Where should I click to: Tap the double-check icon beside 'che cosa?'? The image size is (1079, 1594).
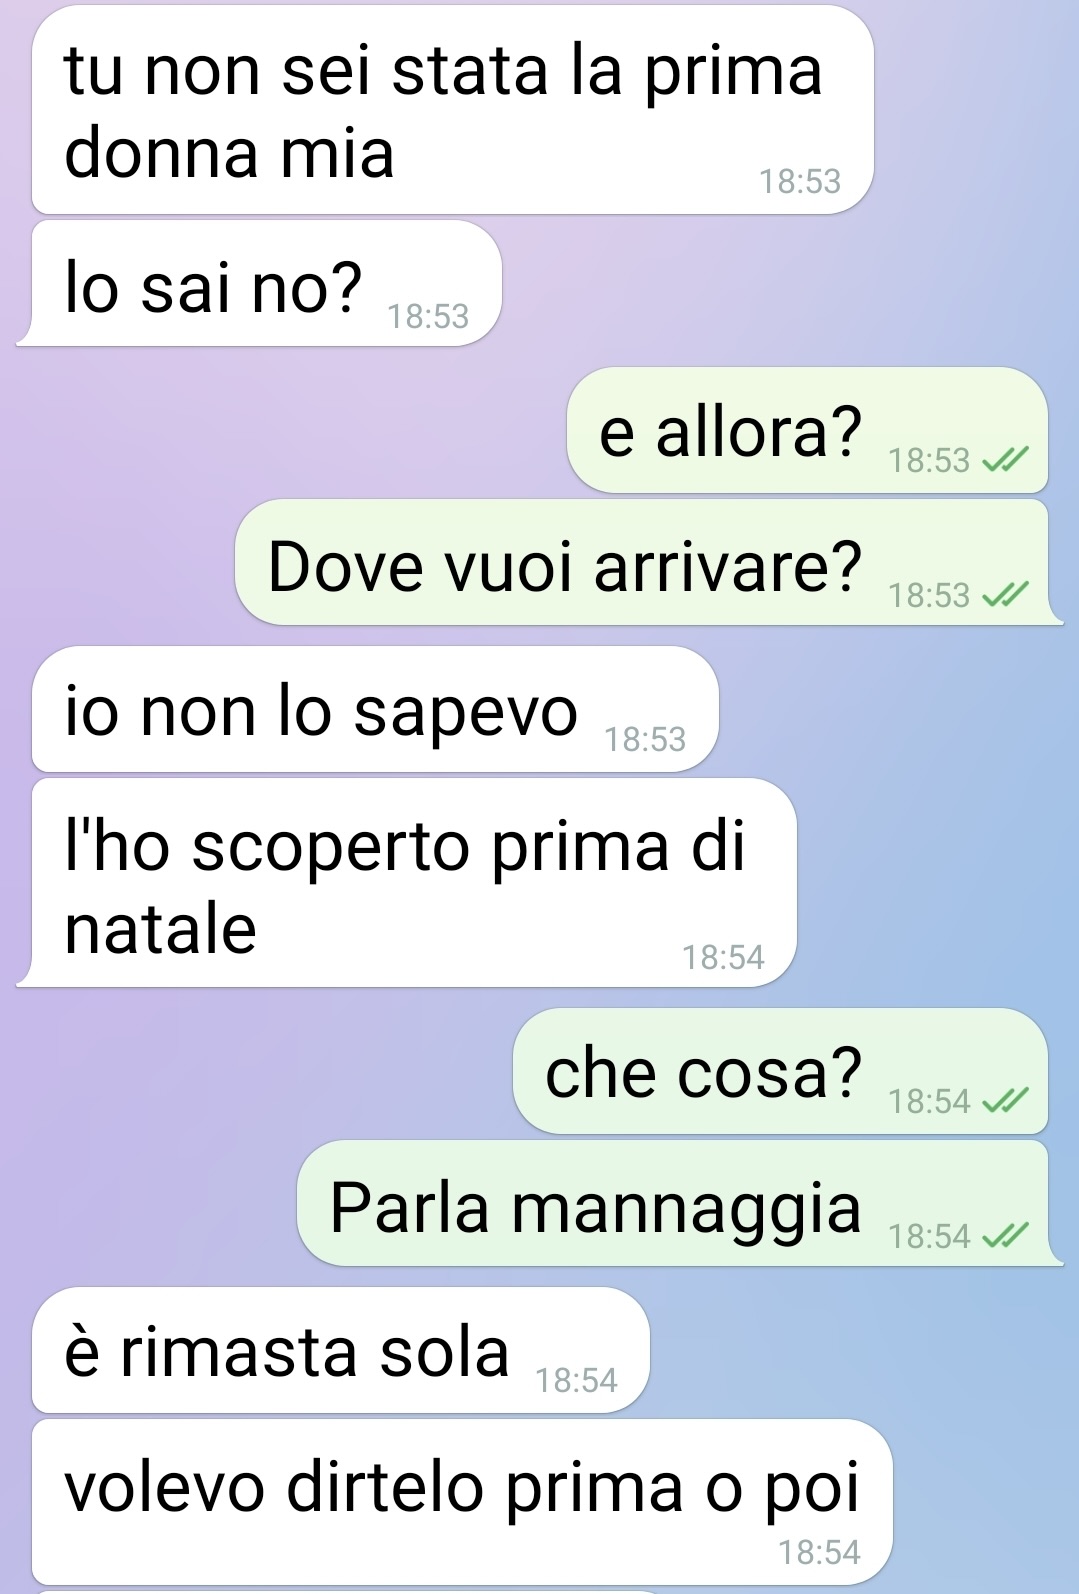(1004, 1101)
